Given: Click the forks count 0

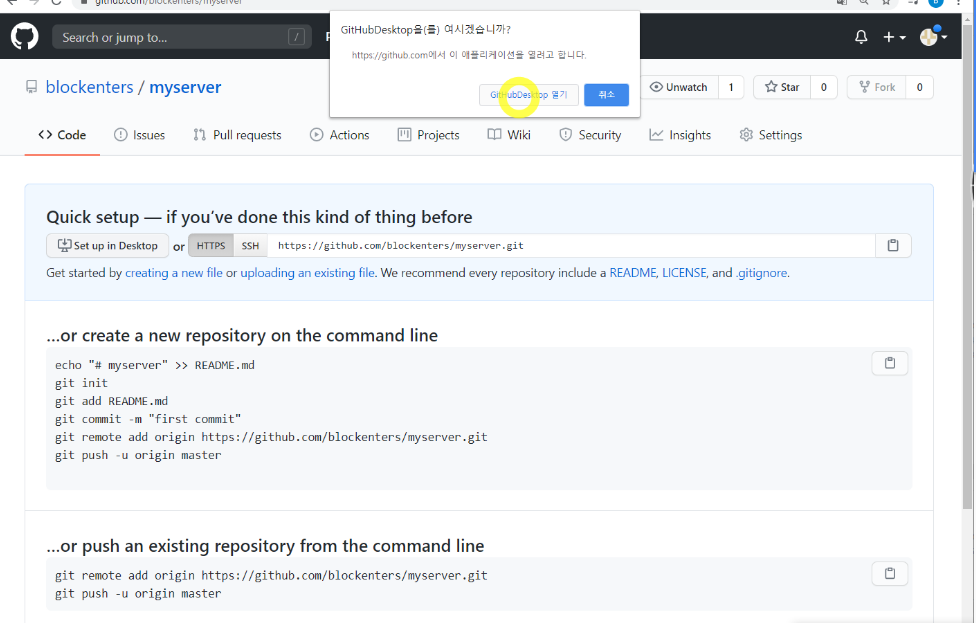Looking at the screenshot, I should (x=919, y=87).
